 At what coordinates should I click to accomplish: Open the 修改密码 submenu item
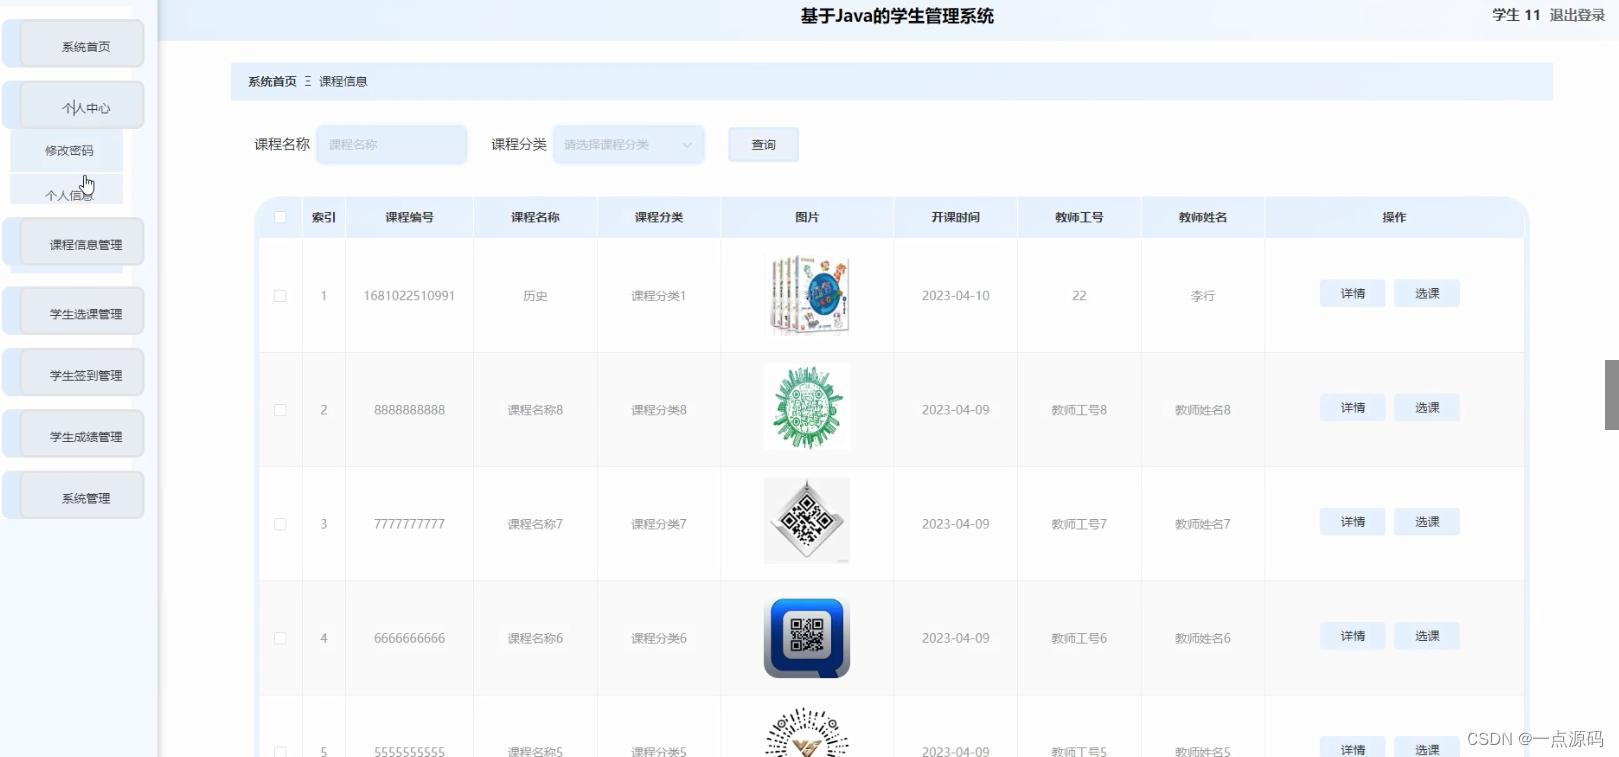pyautogui.click(x=69, y=150)
